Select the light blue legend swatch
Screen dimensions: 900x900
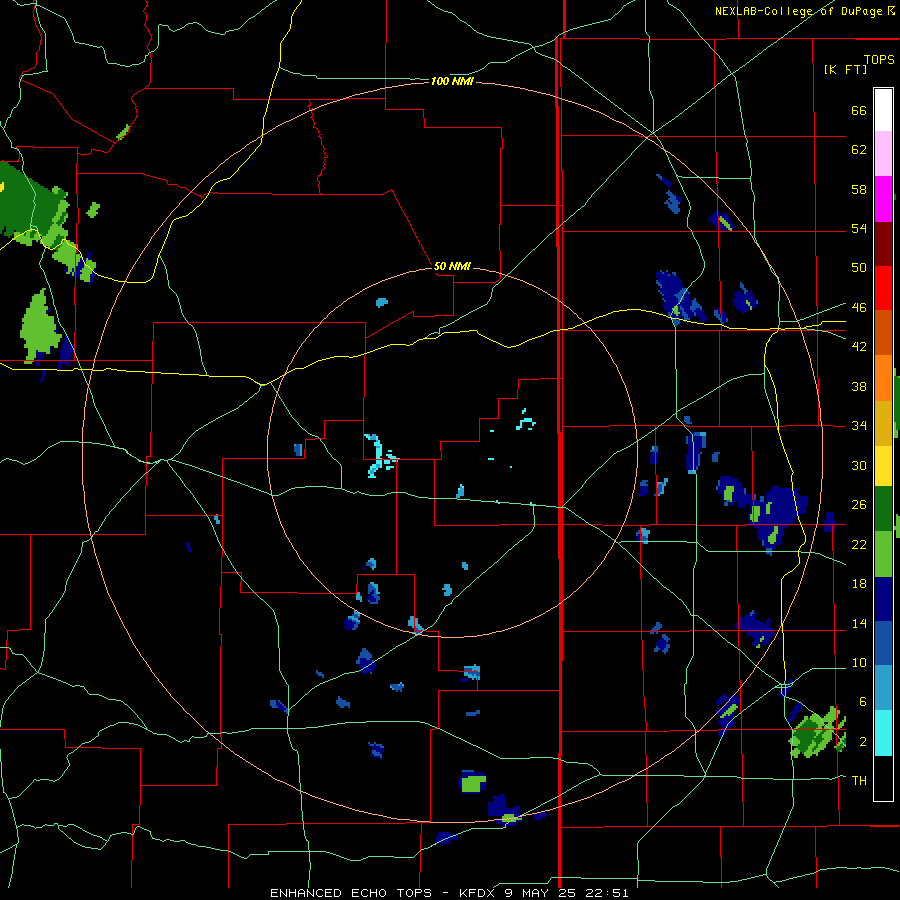click(883, 688)
